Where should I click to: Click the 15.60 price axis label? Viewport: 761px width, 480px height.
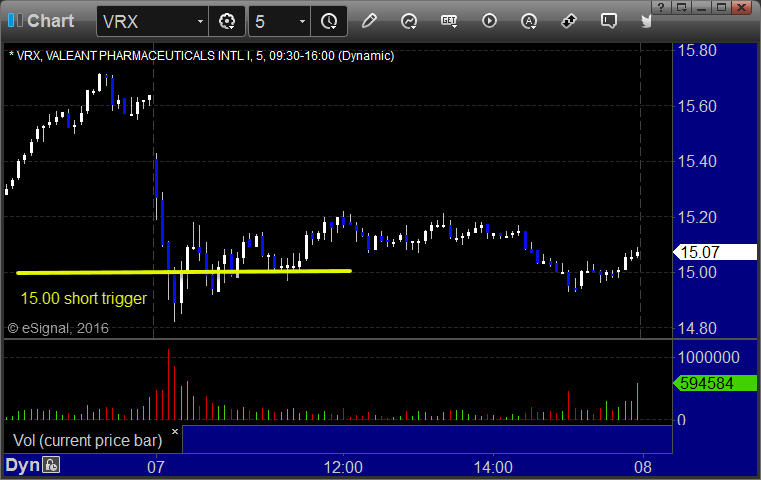(x=697, y=106)
